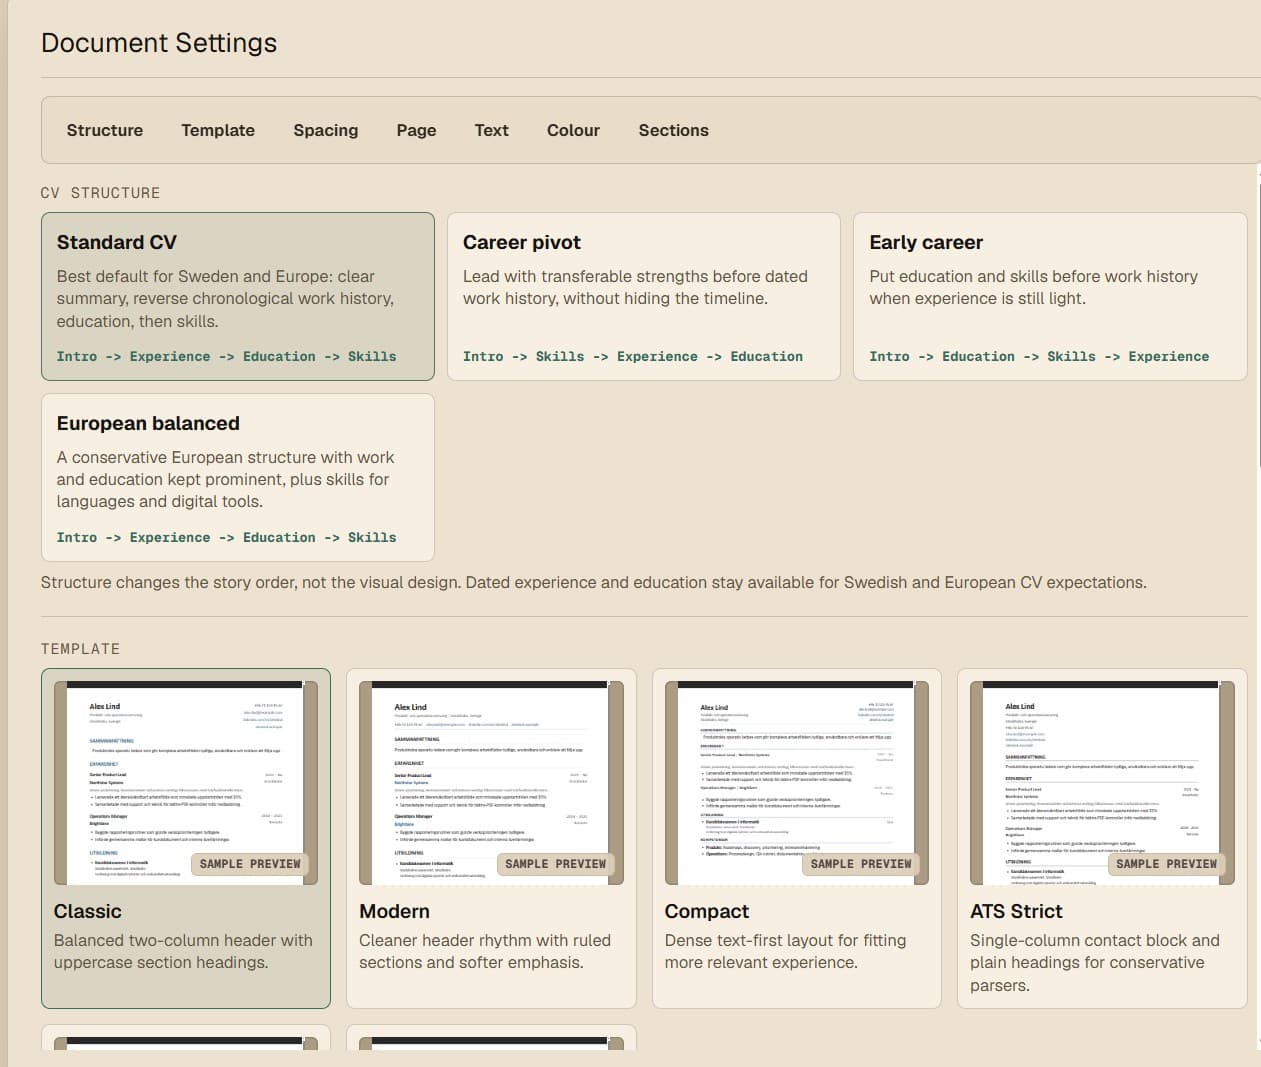This screenshot has width=1261, height=1067.
Task: Click the Modern template title
Action: 394,911
